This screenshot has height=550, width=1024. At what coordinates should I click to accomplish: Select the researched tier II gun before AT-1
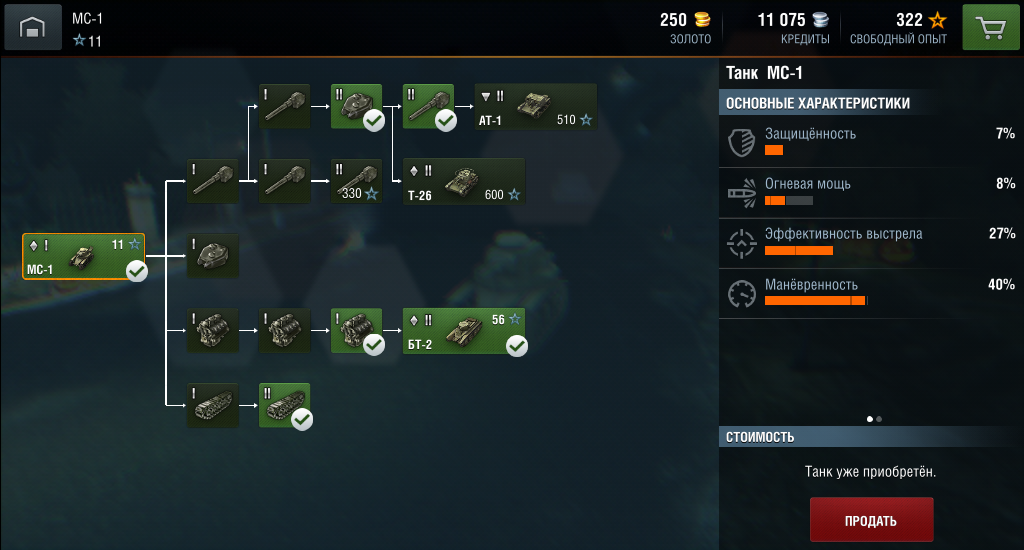pos(428,106)
